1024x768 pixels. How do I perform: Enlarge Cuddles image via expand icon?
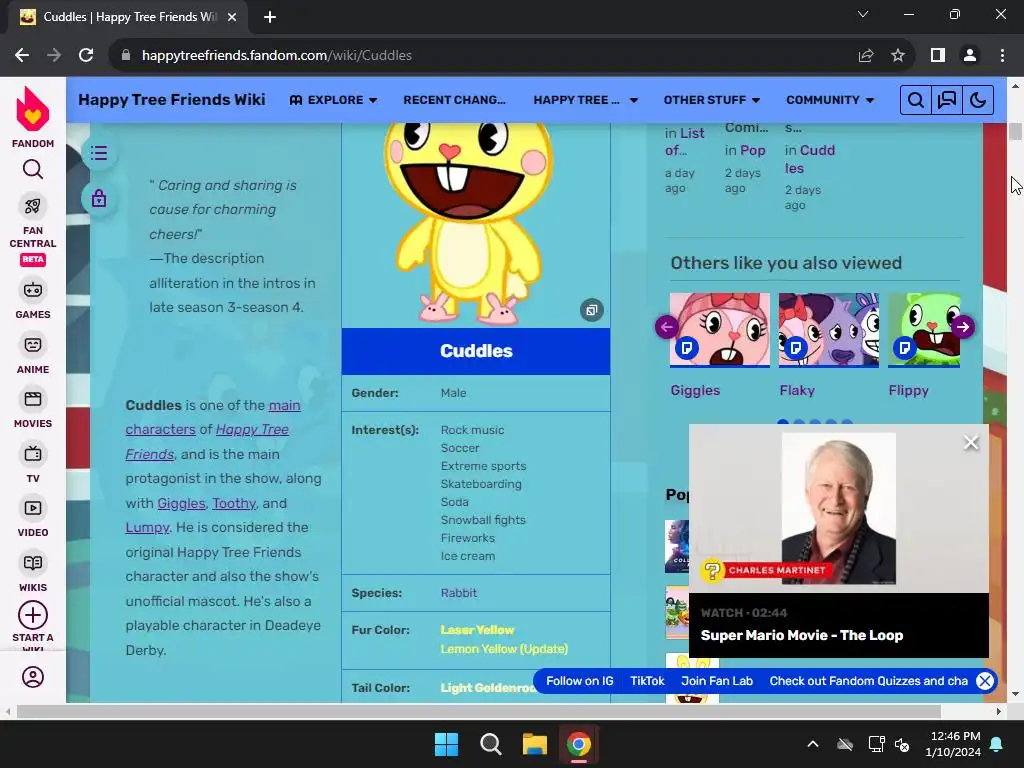[592, 310]
